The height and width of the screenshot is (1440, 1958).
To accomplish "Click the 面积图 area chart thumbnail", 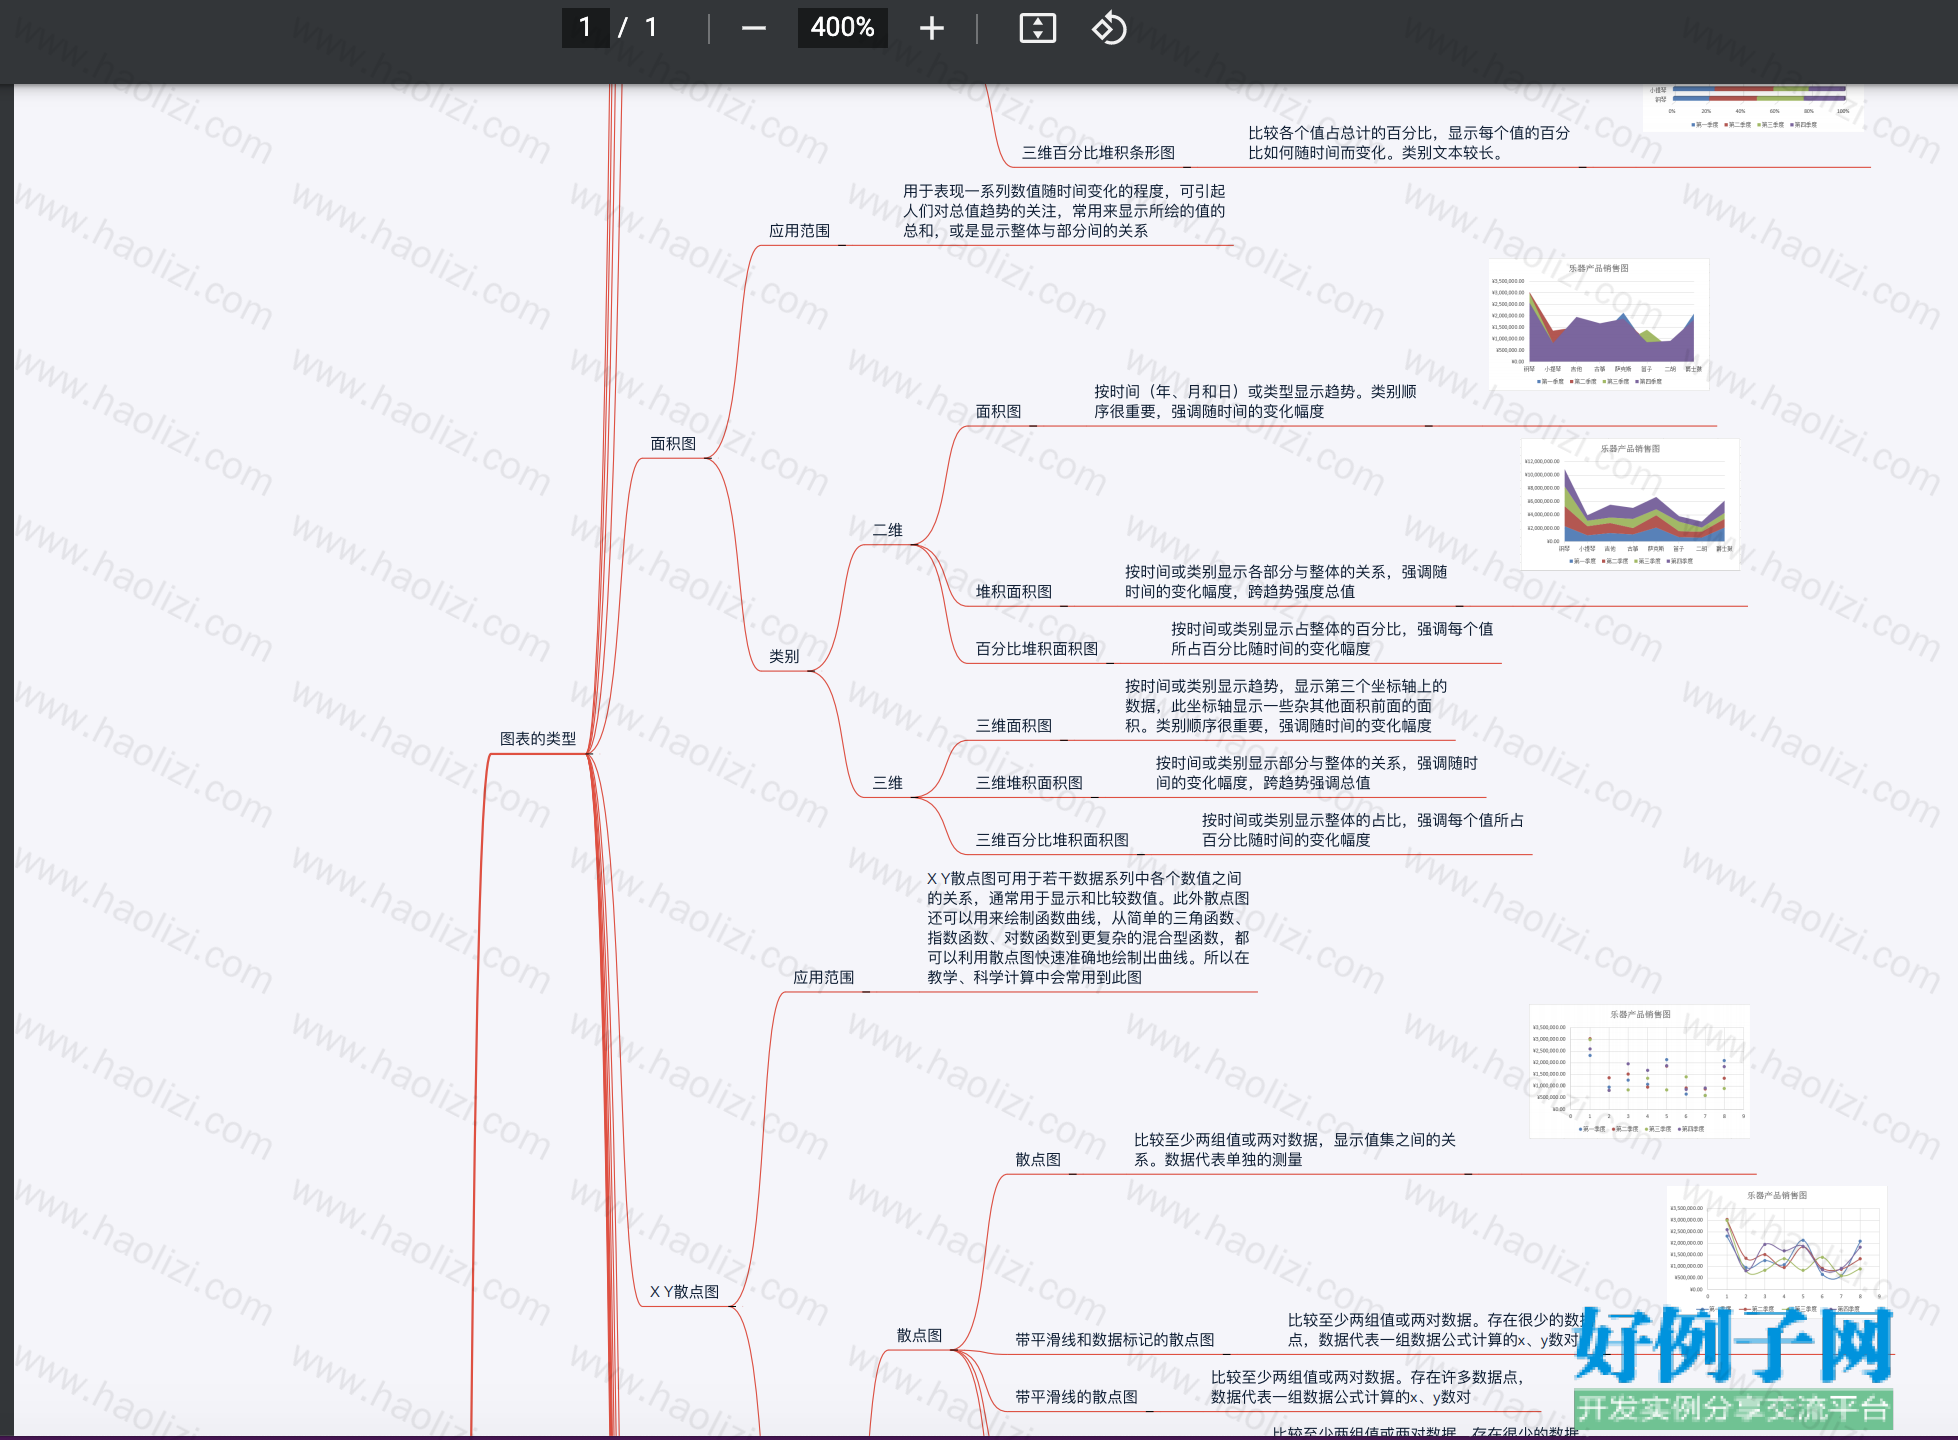I will (x=1599, y=324).
